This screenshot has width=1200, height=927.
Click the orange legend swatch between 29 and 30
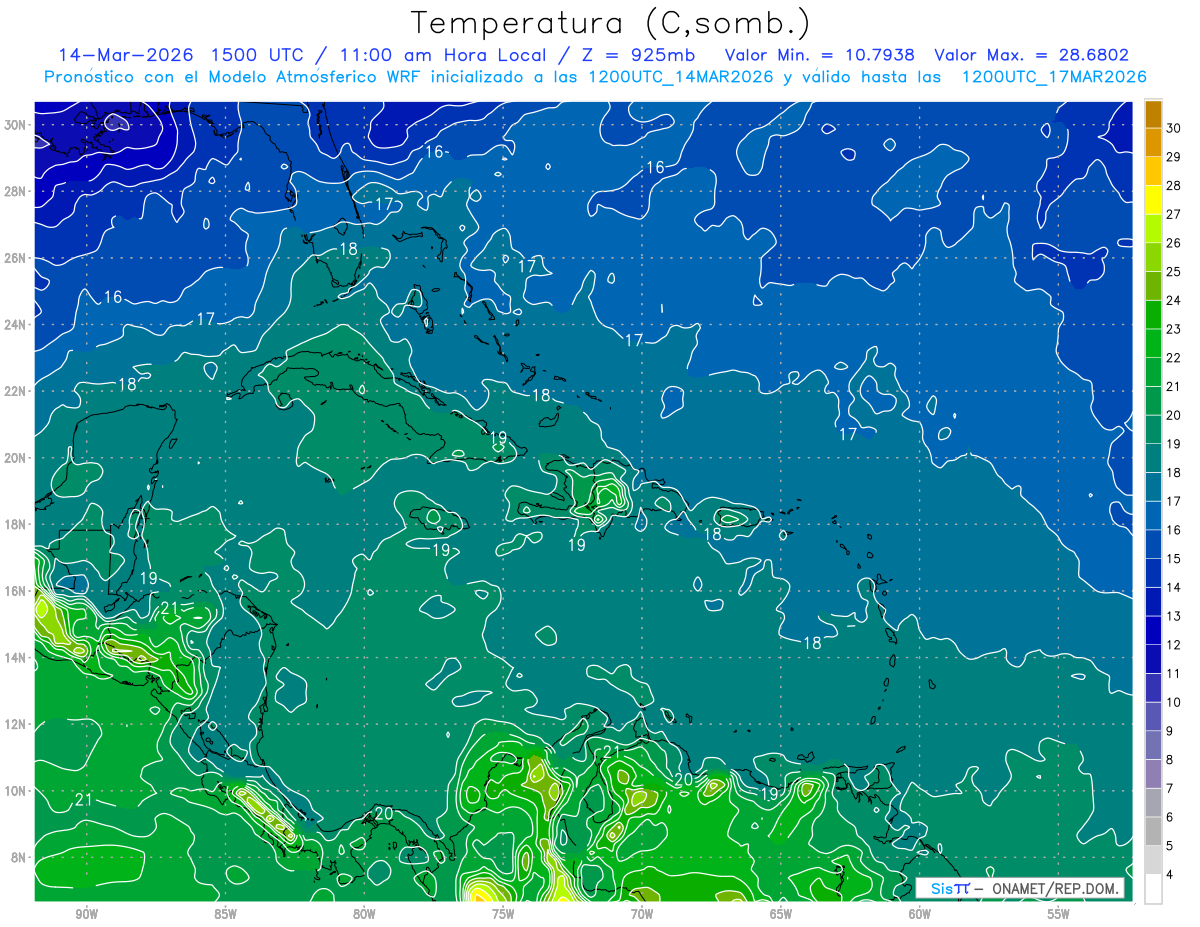click(x=1153, y=143)
